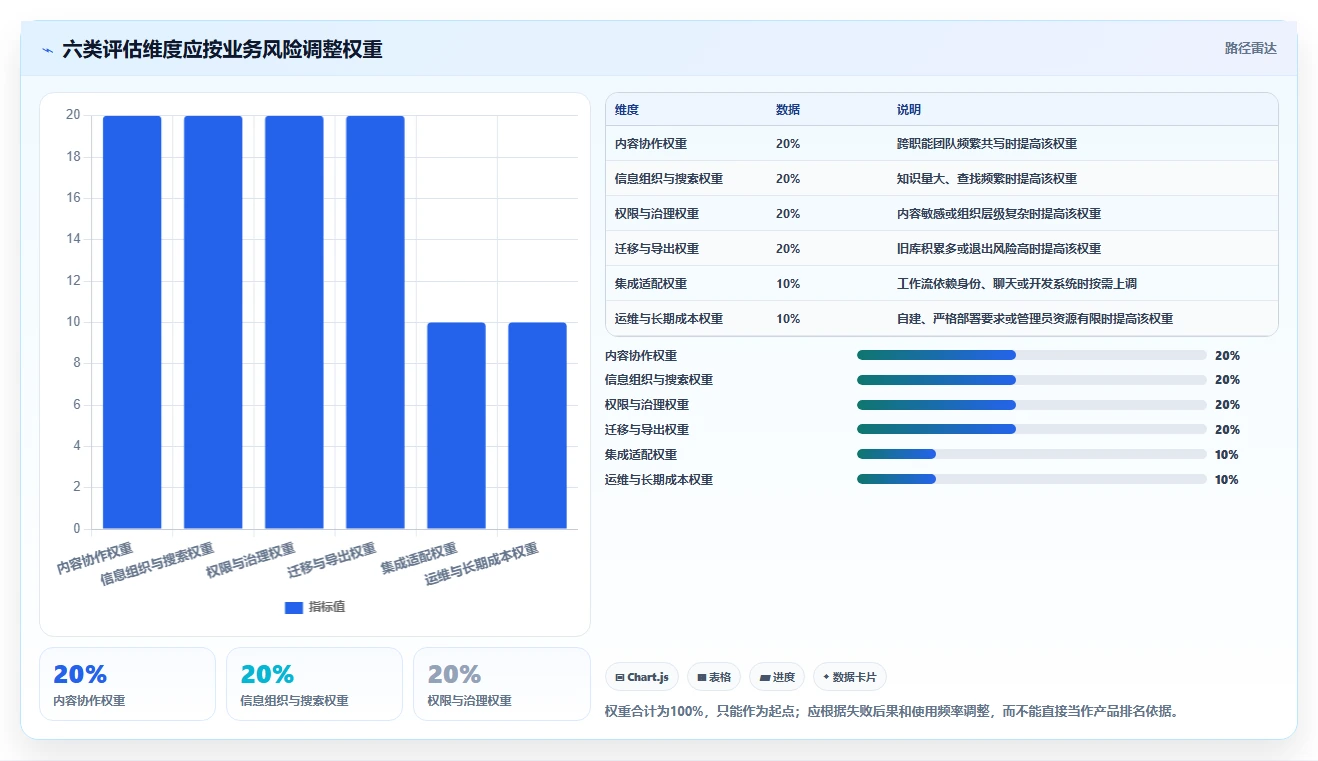1318x761 pixels.
Task: Click 知识量大、查找频繁时提高该权重 description
Action: coord(987,179)
